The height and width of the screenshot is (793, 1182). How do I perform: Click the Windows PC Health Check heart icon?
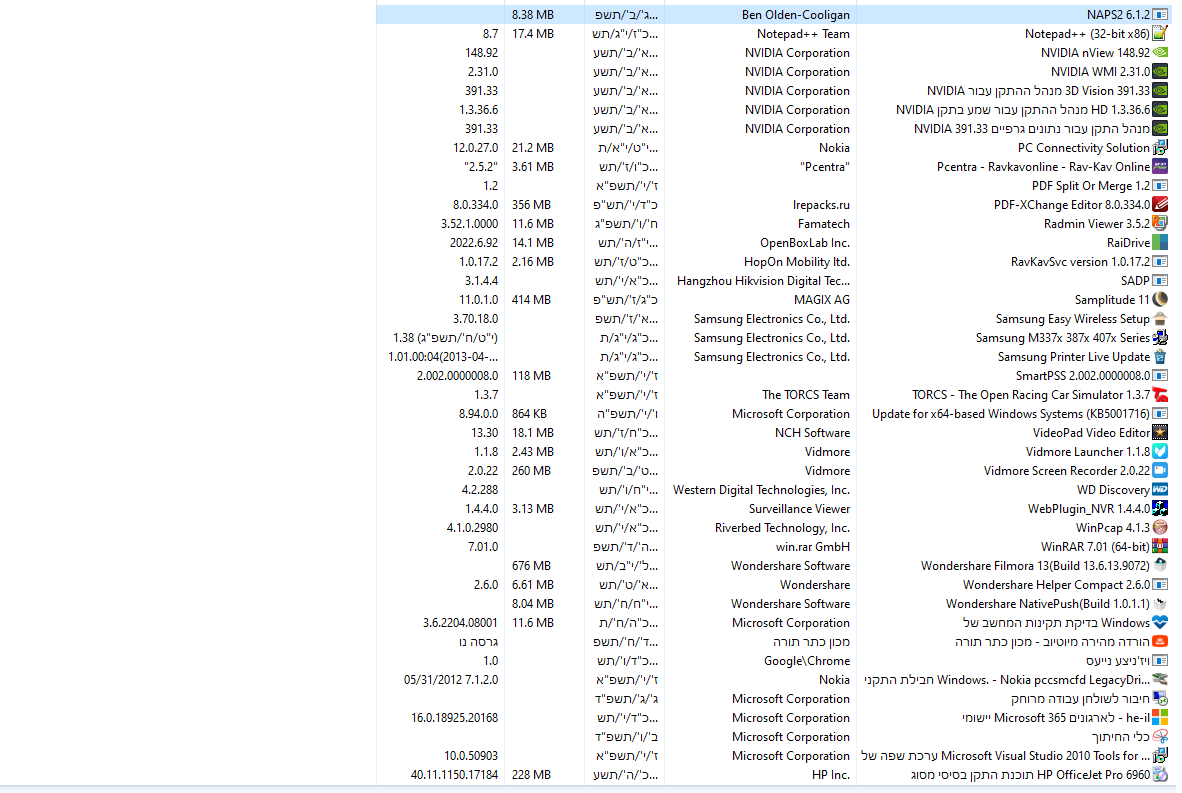1160,623
